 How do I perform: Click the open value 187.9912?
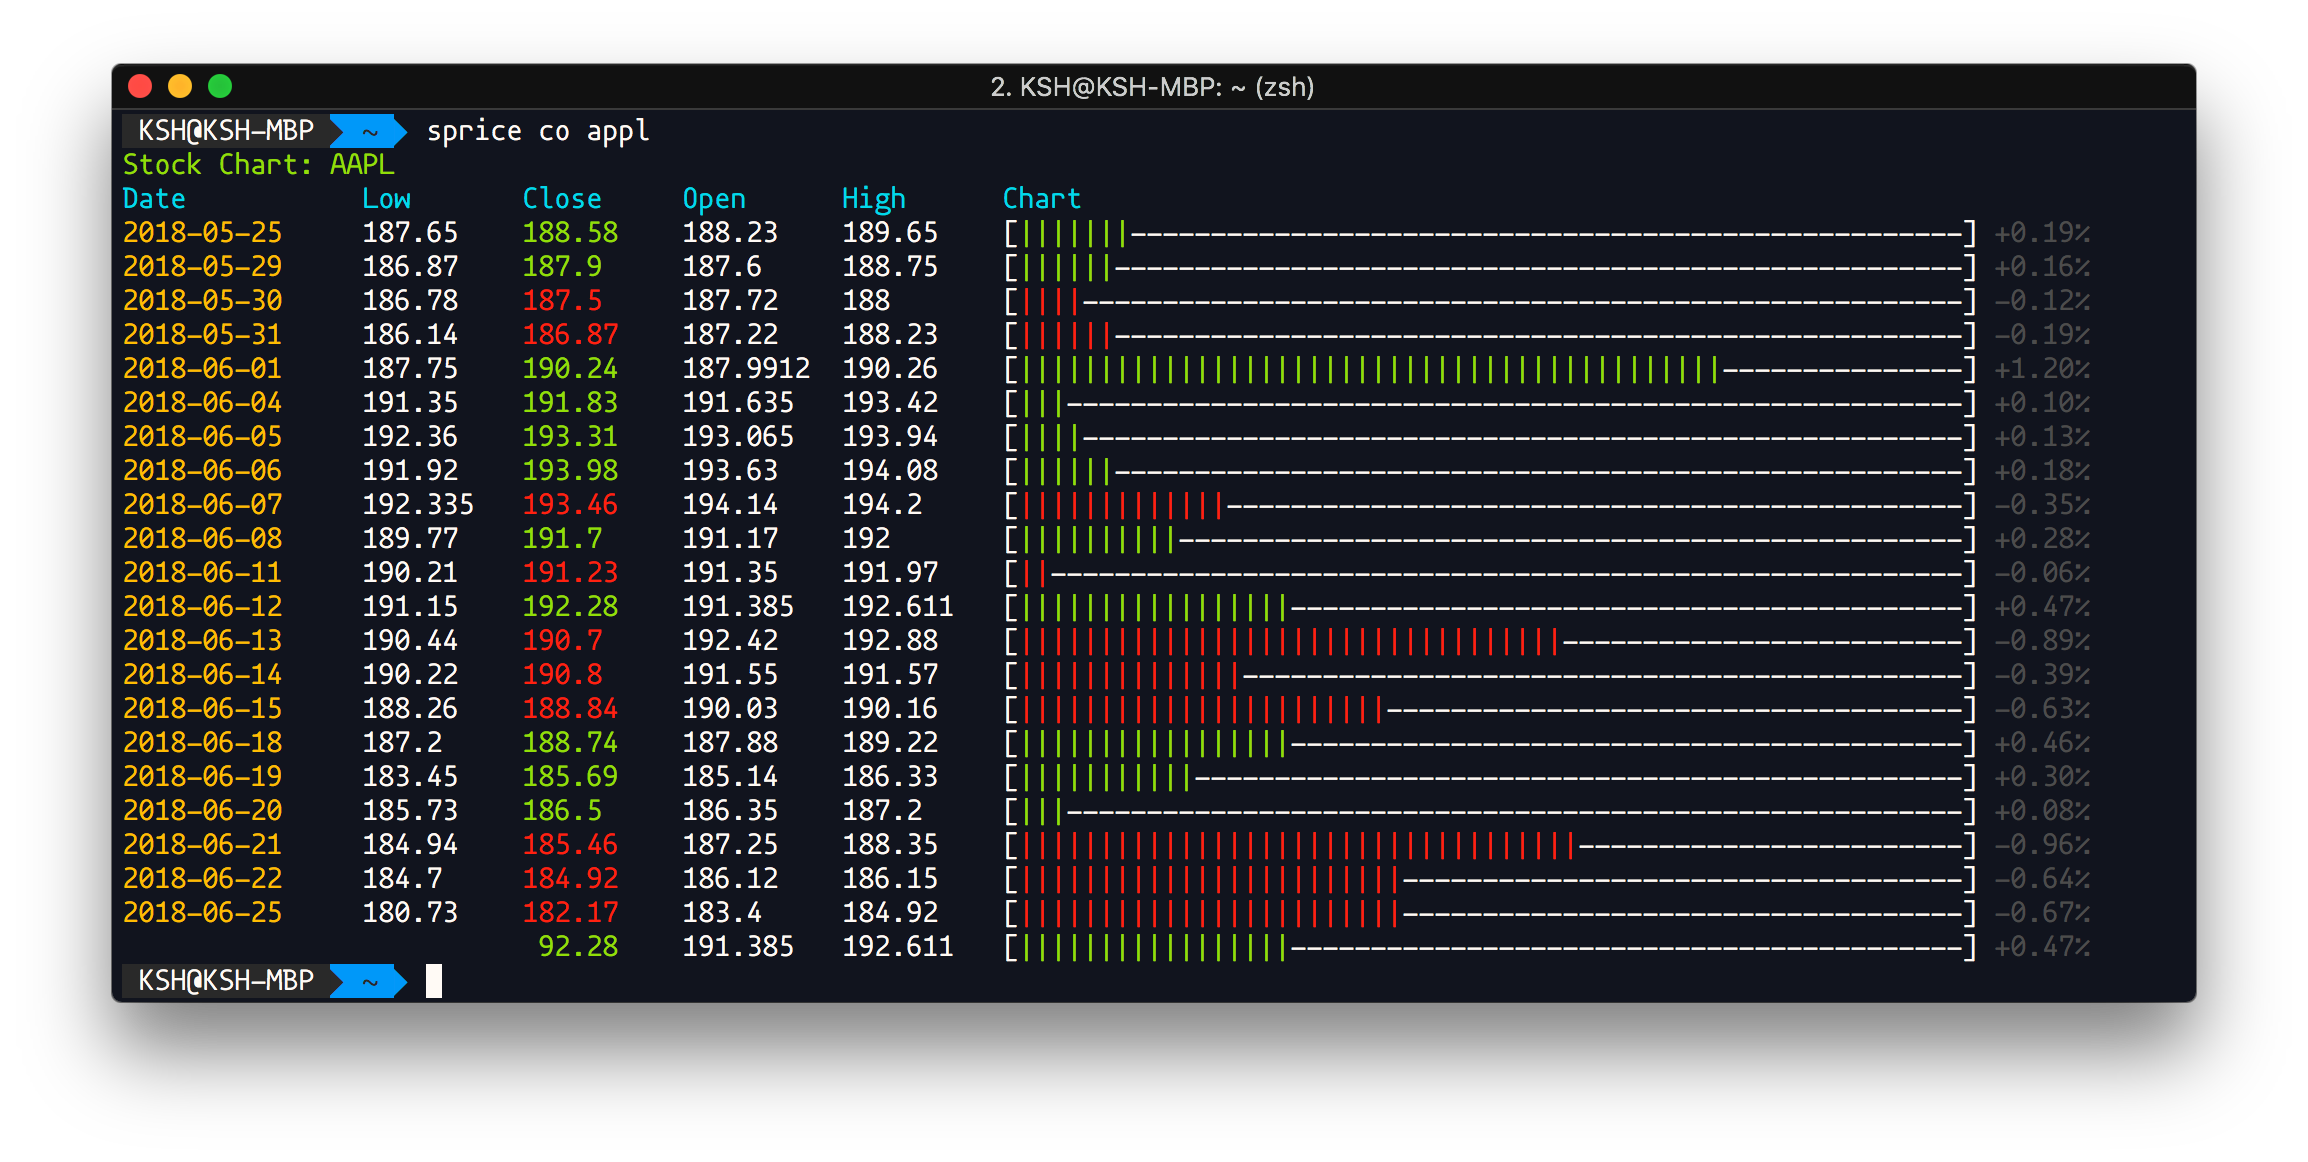[746, 368]
